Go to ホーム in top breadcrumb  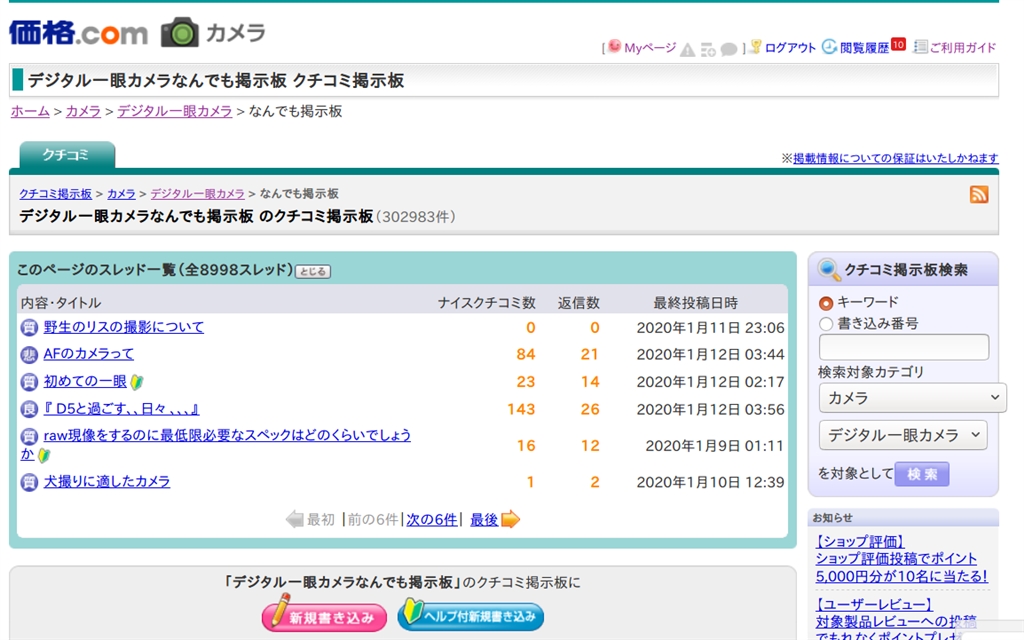coord(30,111)
